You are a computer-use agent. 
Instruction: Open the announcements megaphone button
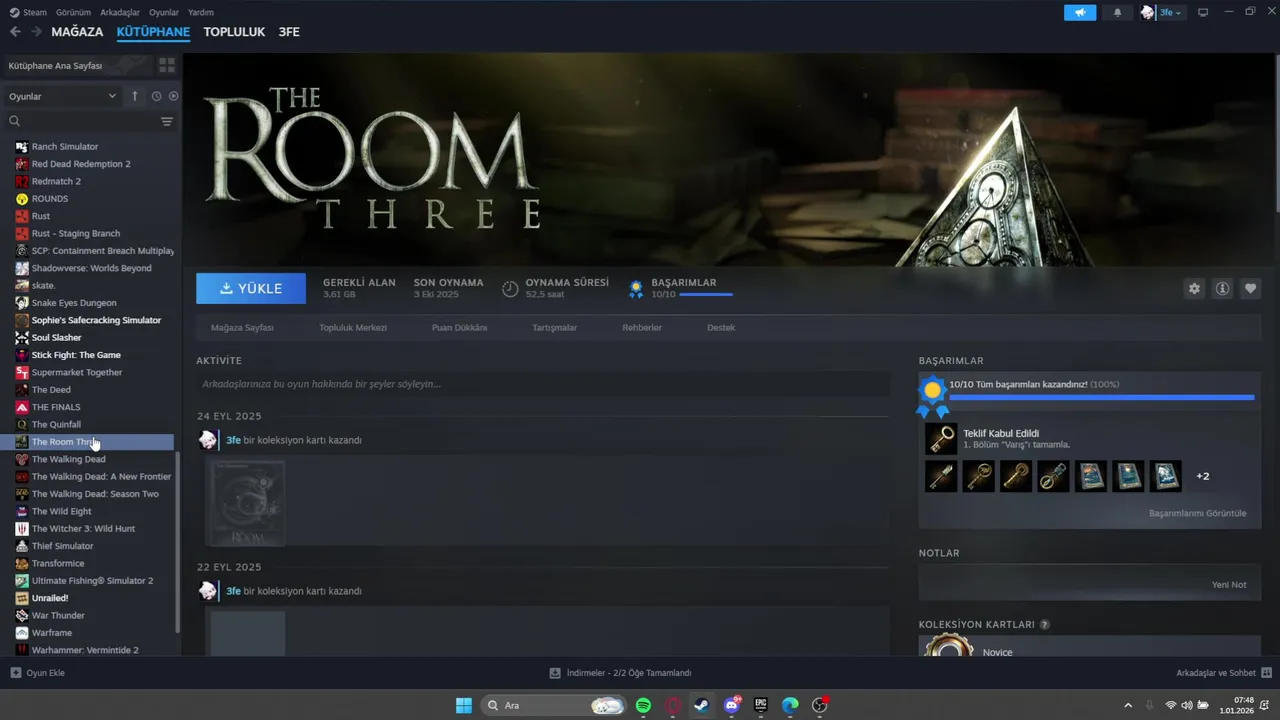1080,12
